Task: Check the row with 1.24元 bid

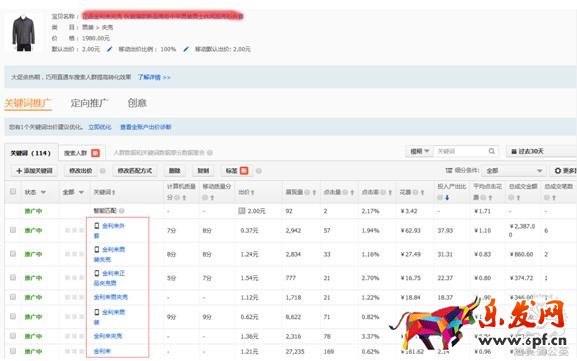Action: pos(13,254)
